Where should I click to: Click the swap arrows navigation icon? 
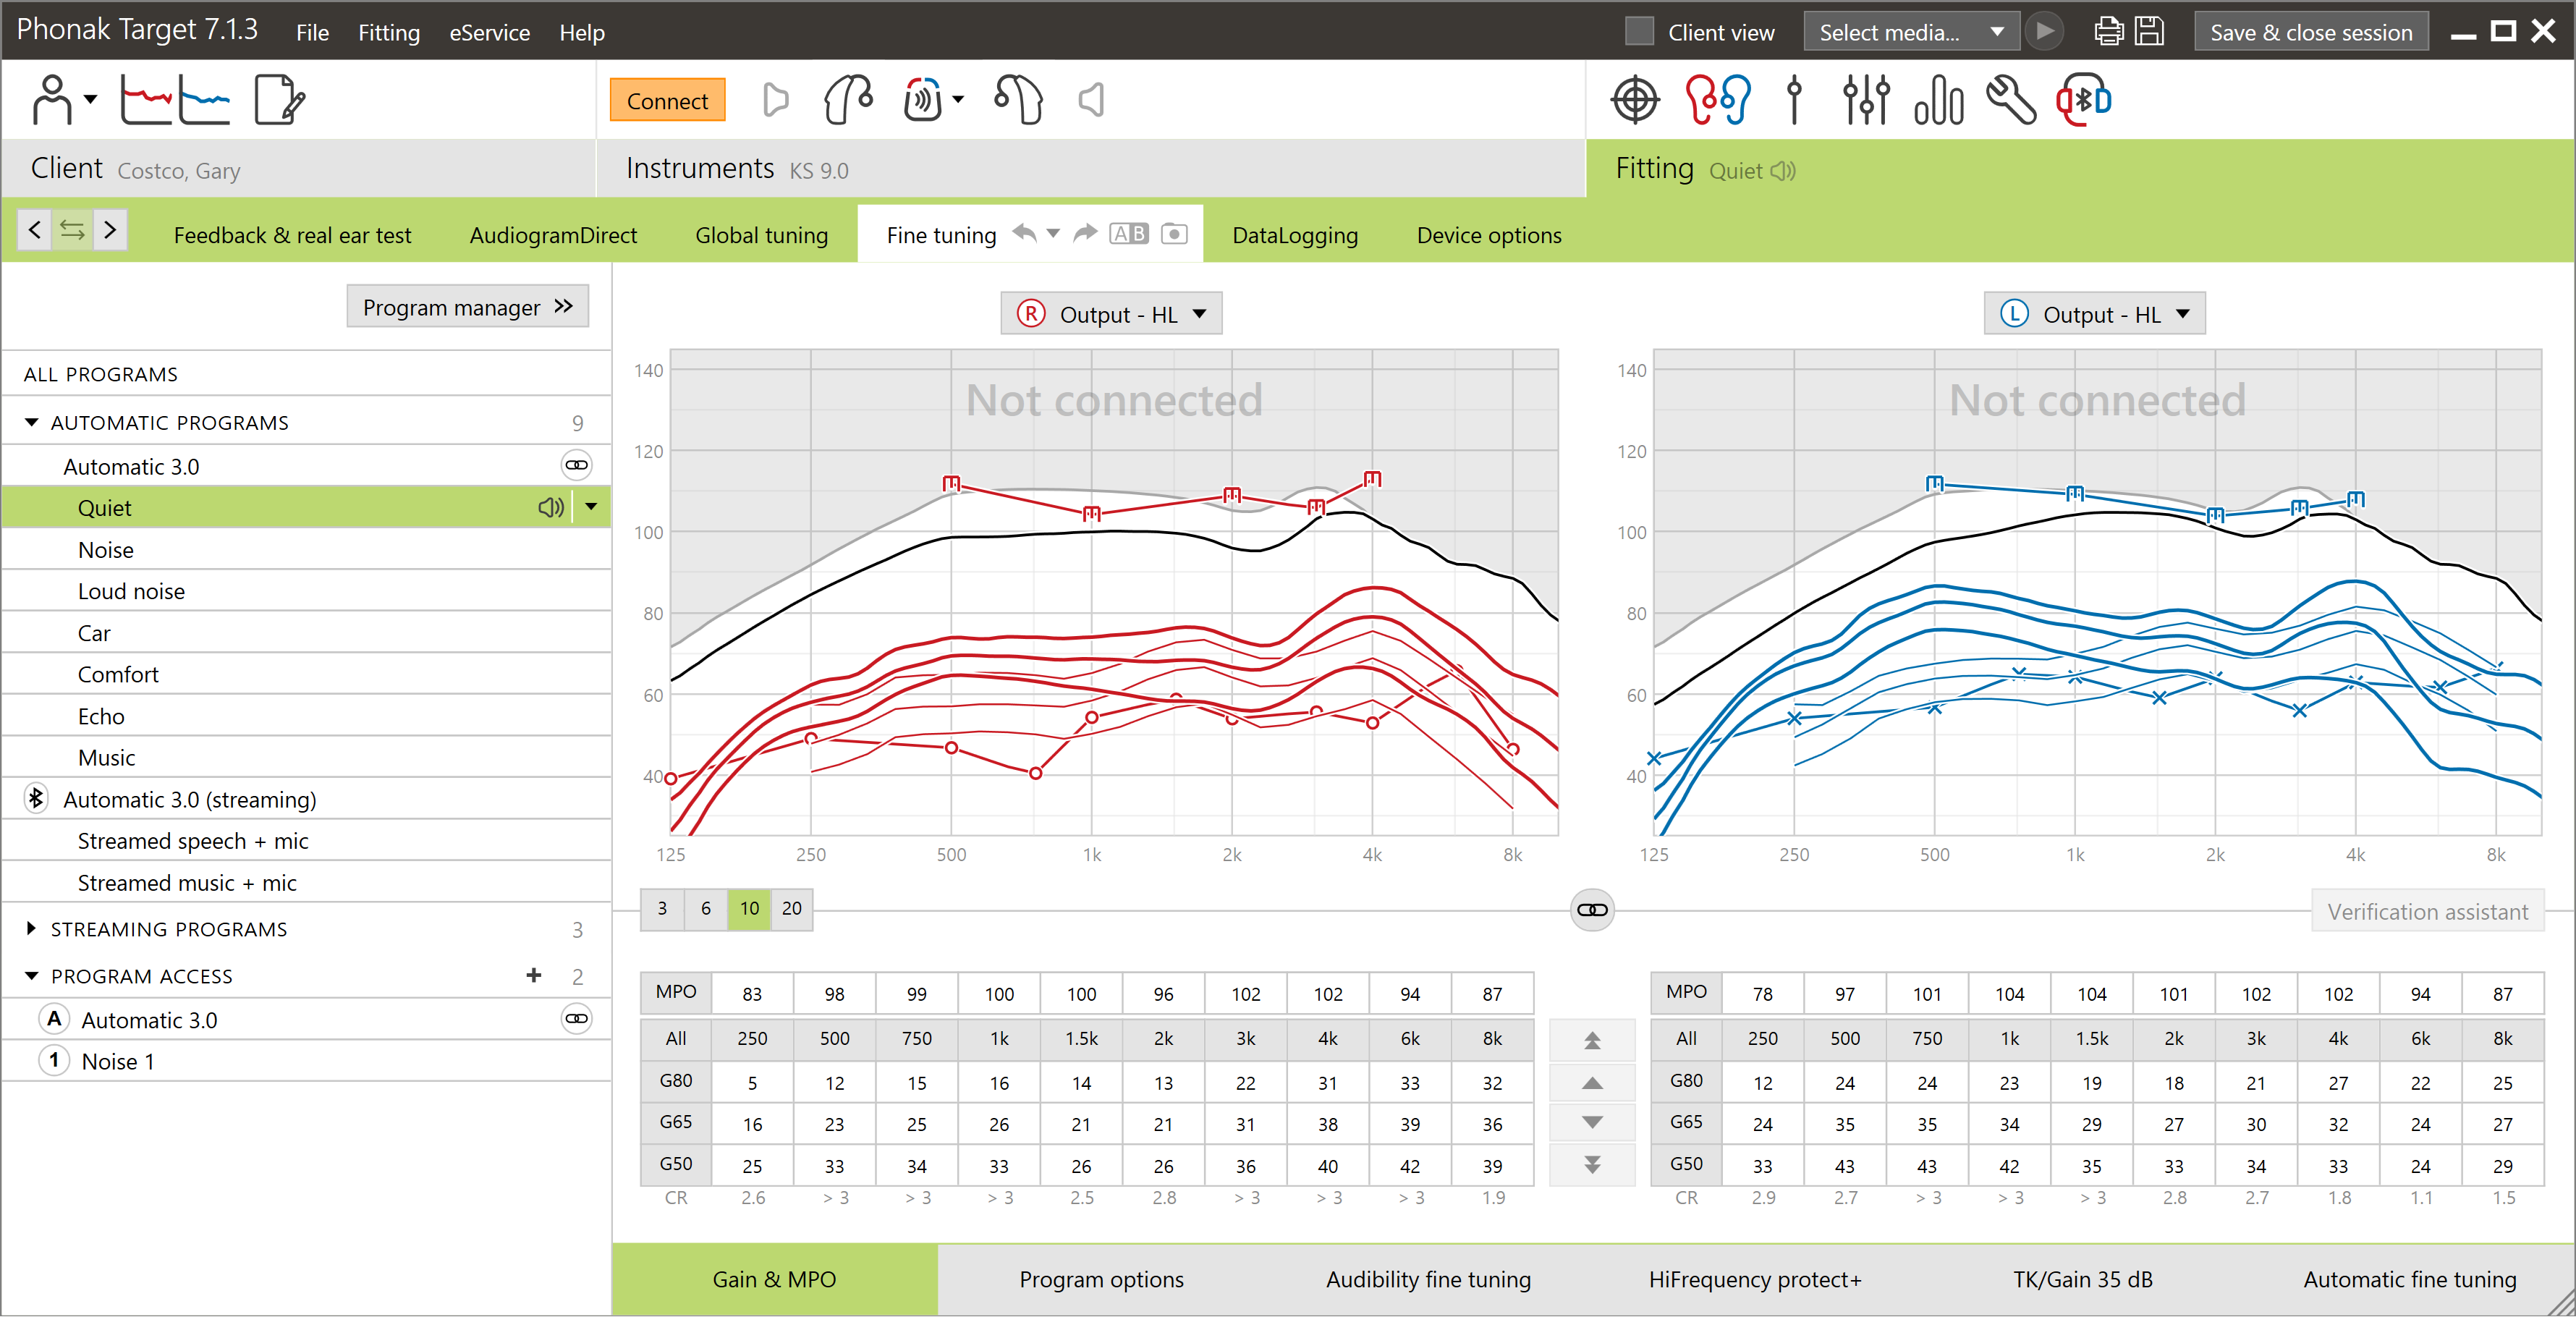(72, 230)
